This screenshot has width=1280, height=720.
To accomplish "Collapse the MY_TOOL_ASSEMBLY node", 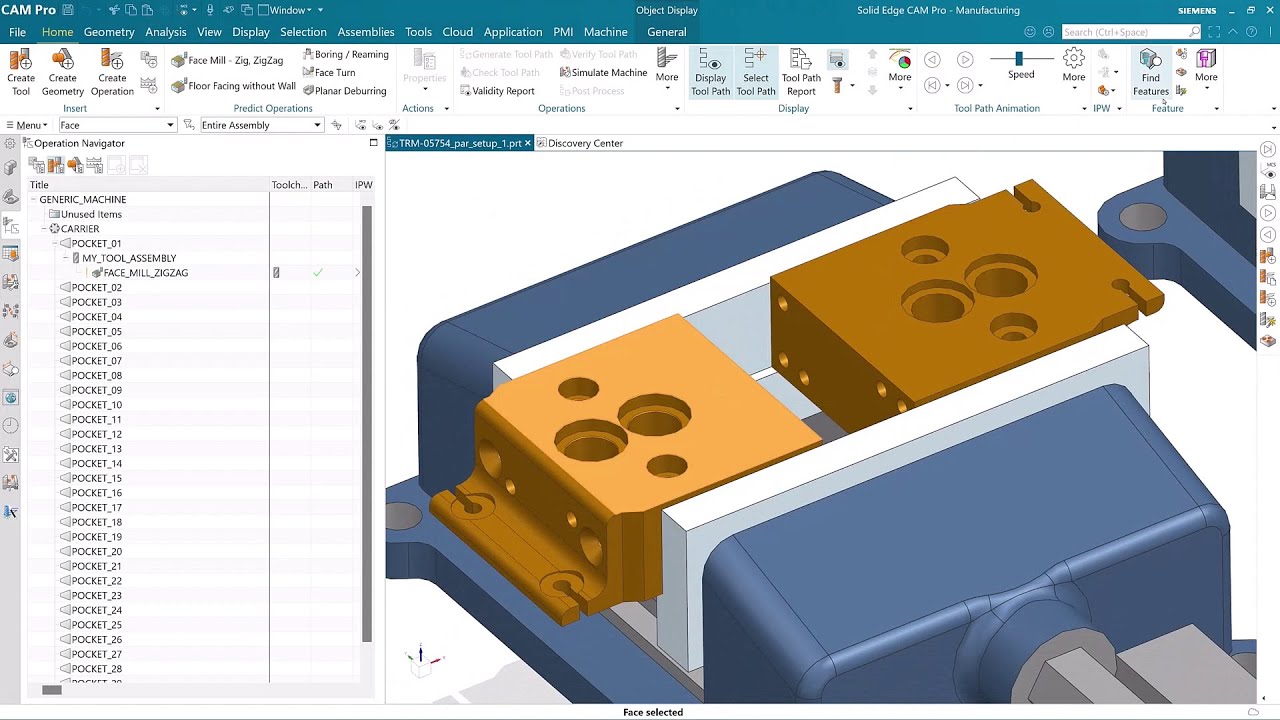I will (66, 258).
